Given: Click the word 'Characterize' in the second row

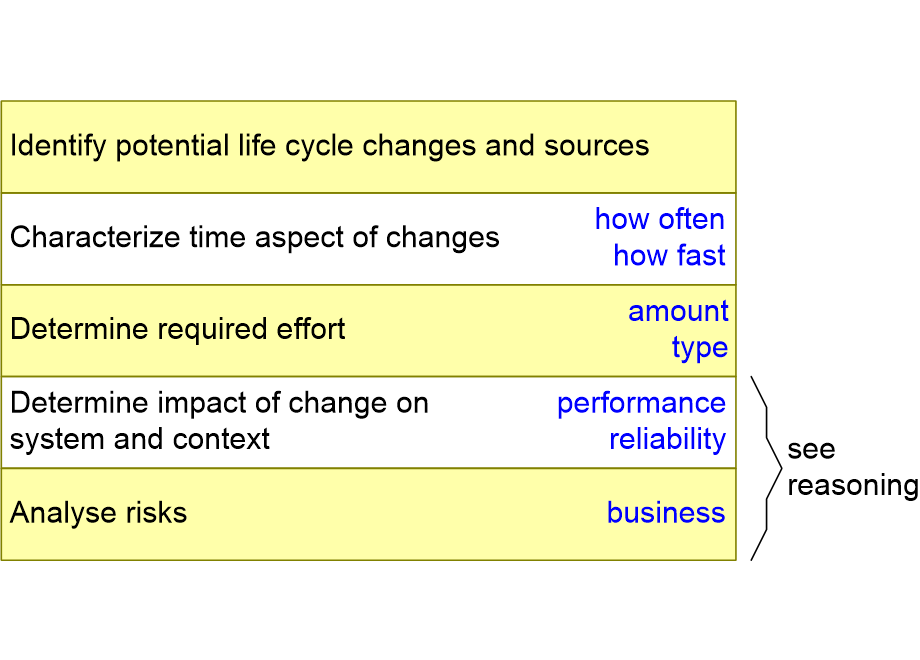Looking at the screenshot, I should coord(94,238).
